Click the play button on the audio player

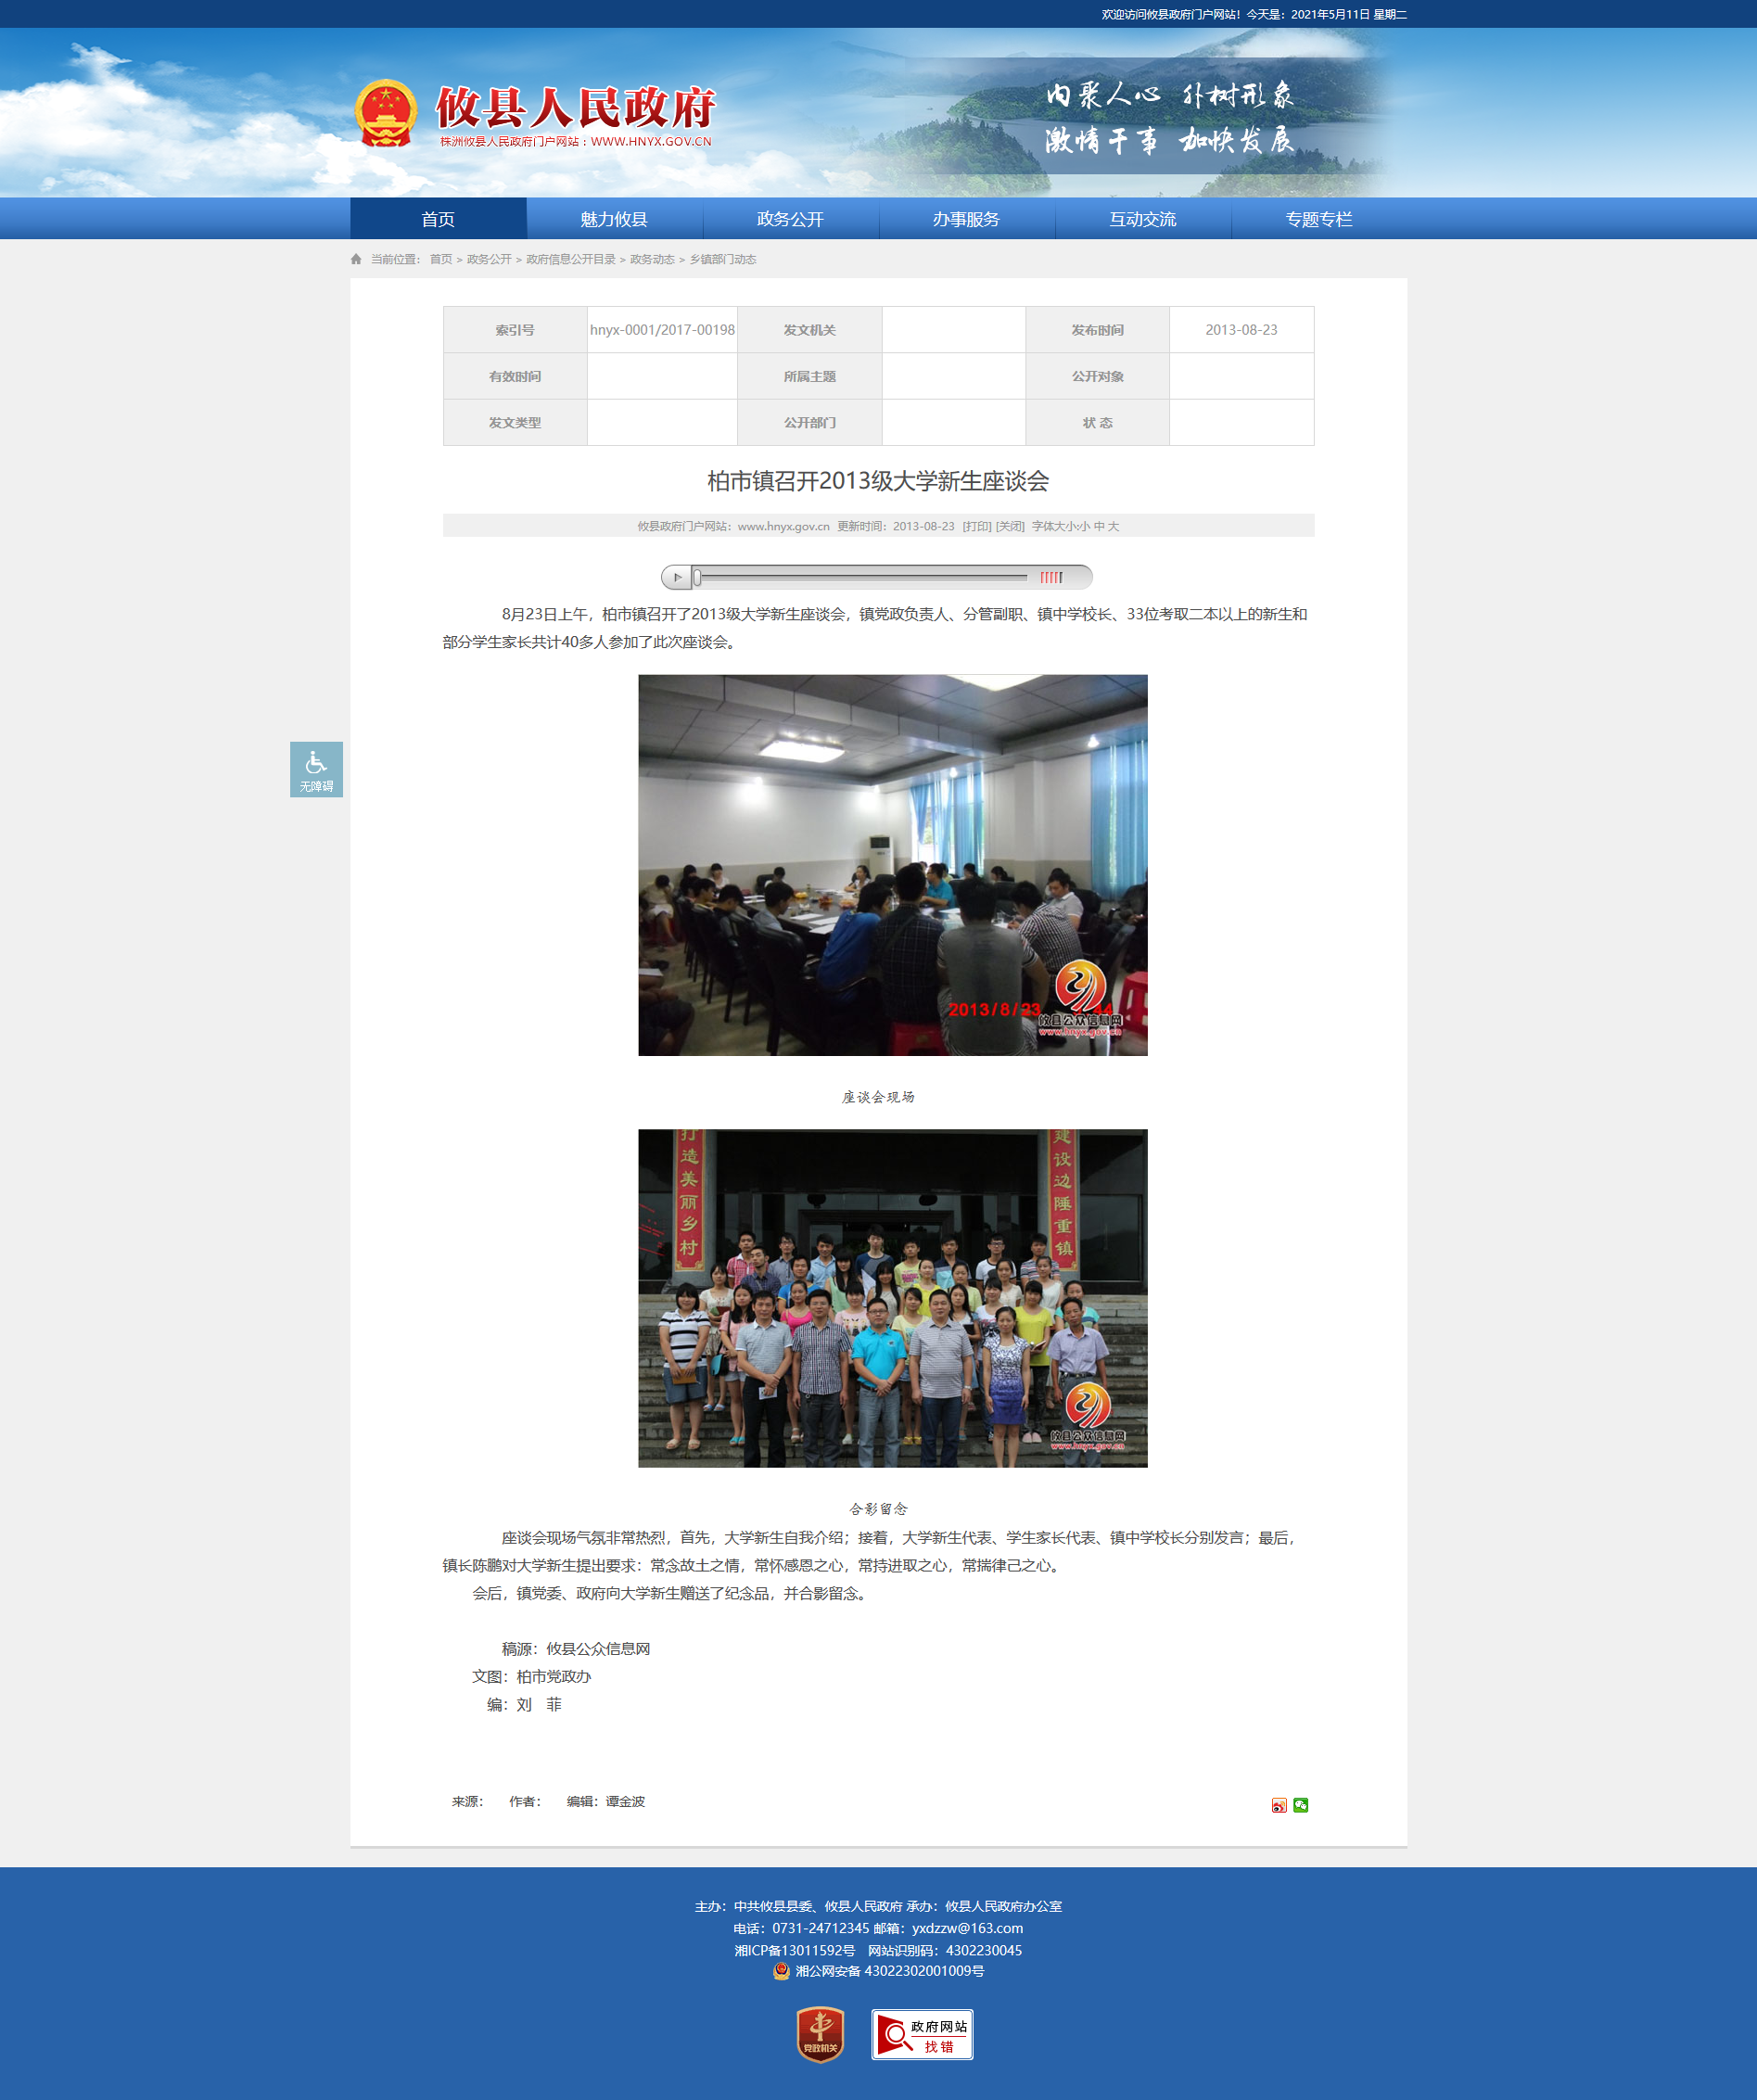[677, 577]
